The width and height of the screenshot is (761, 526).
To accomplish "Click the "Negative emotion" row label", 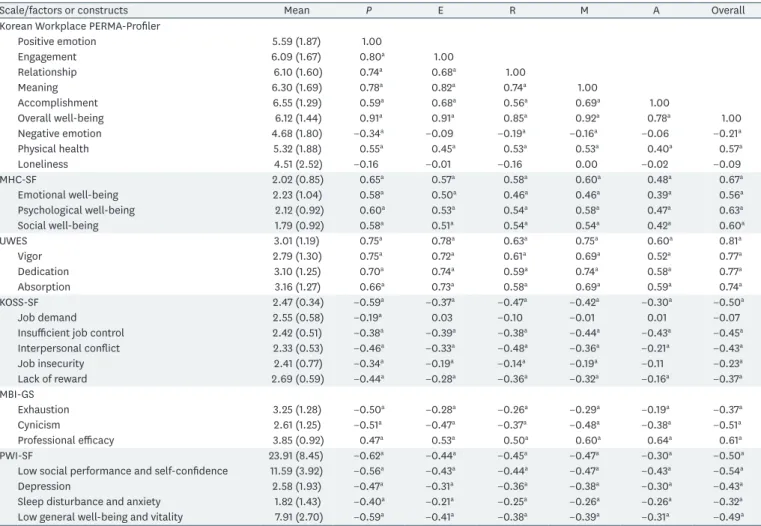I will [x=59, y=133].
